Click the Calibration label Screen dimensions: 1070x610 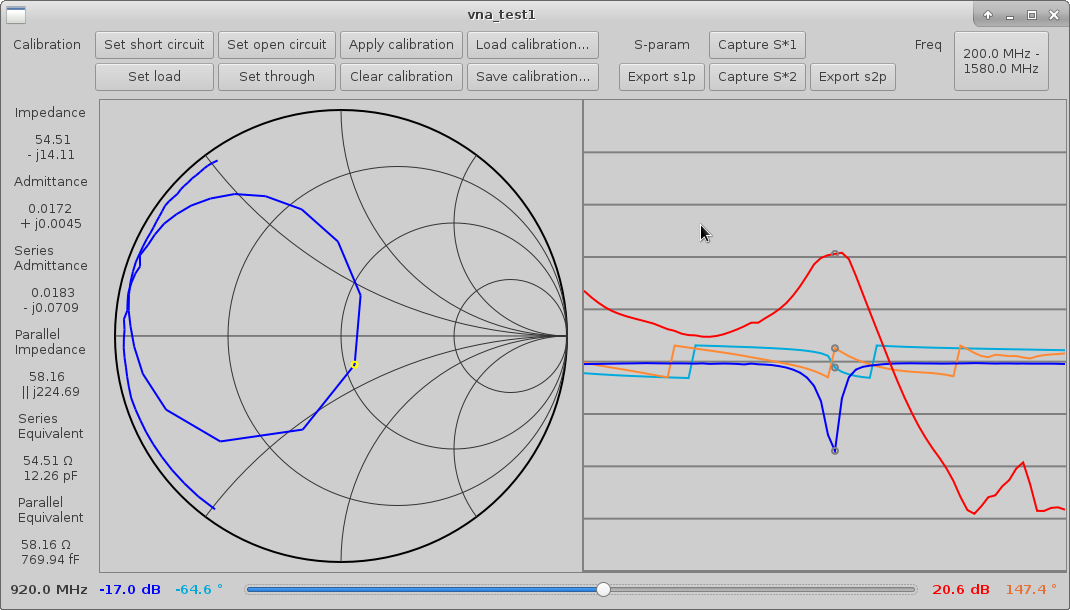47,45
